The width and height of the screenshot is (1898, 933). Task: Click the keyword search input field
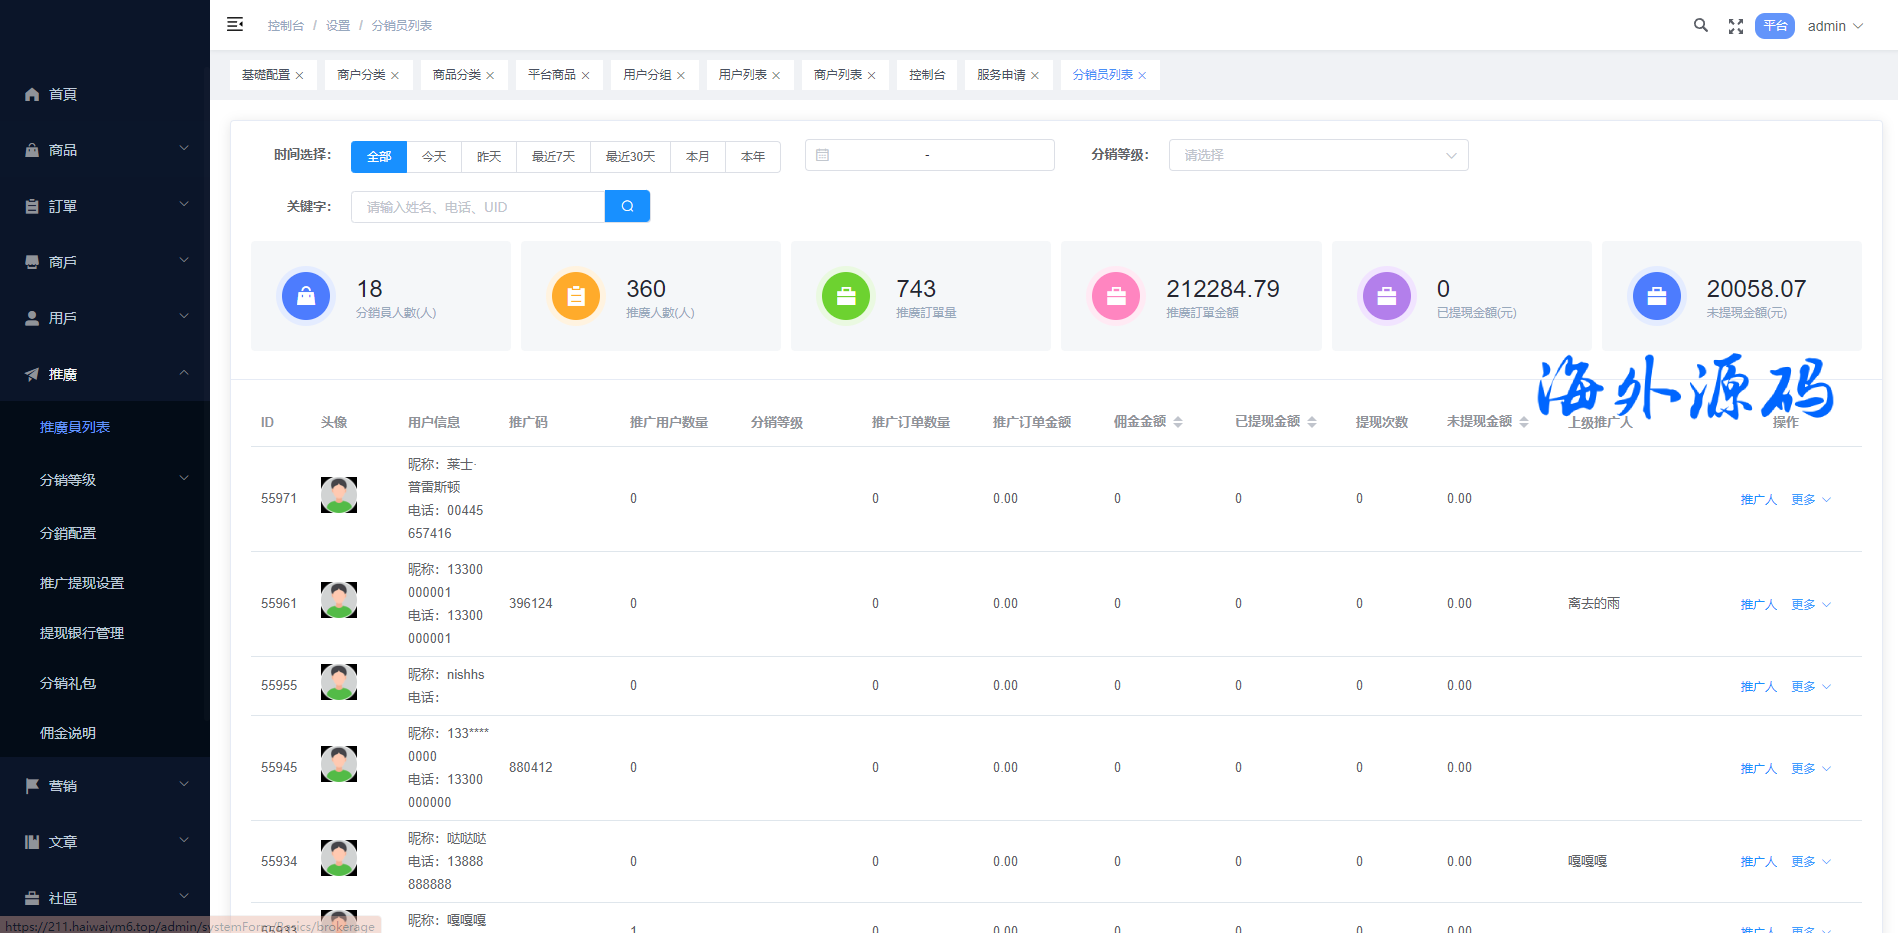[x=478, y=207]
